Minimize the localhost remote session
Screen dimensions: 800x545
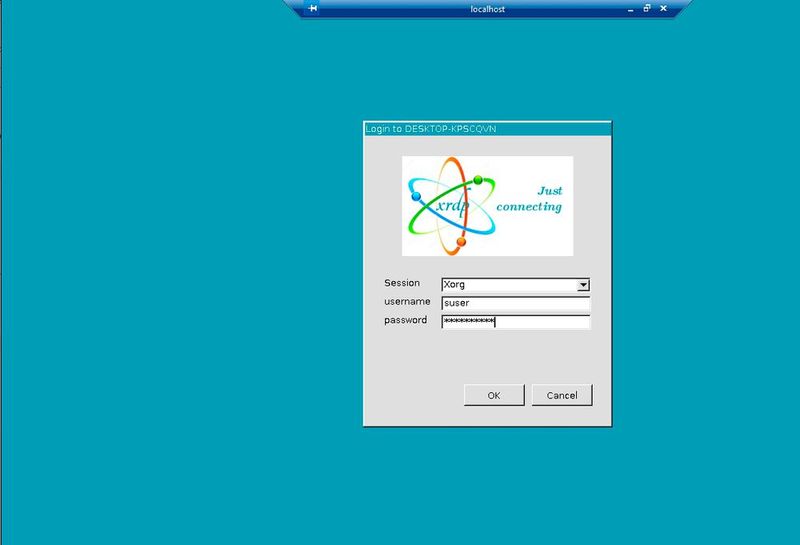631,9
